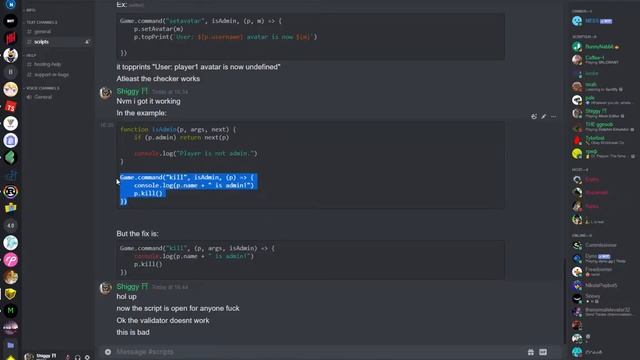640x360 pixels.
Task: Open gray 4.0 server icon
Action: (x=11, y=225)
